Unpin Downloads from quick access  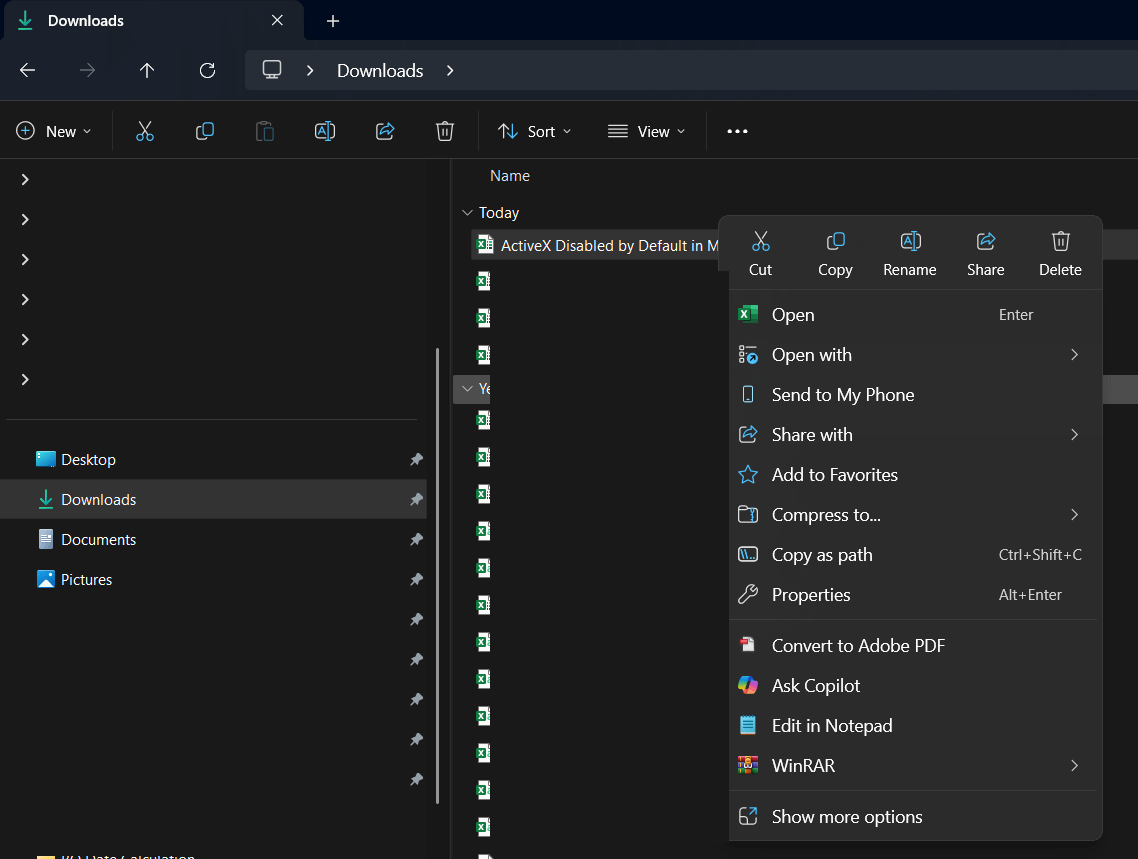[417, 499]
